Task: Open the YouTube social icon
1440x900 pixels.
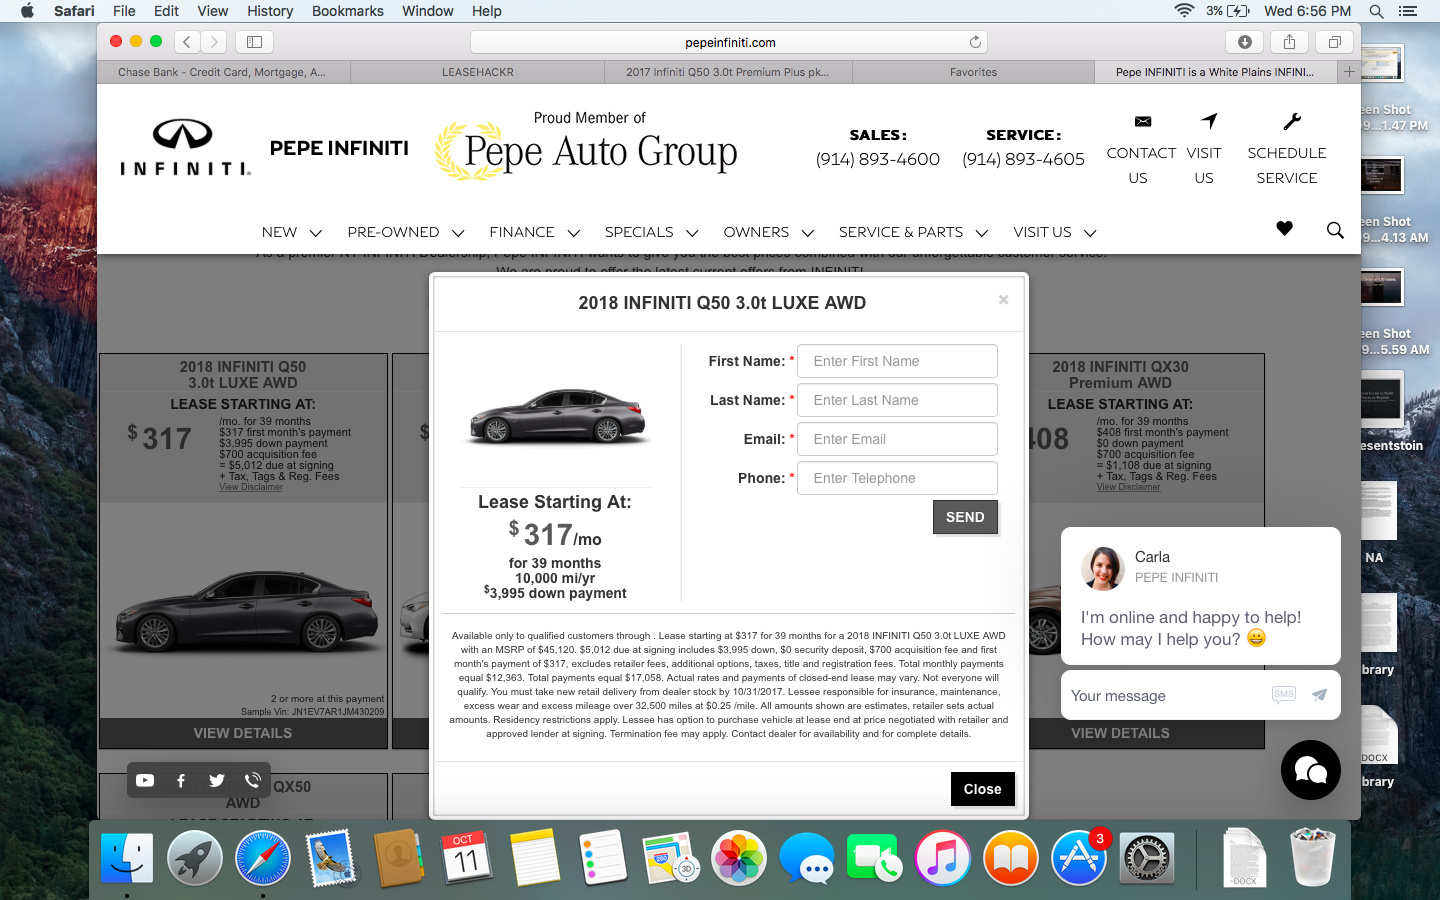Action: pyautogui.click(x=145, y=780)
